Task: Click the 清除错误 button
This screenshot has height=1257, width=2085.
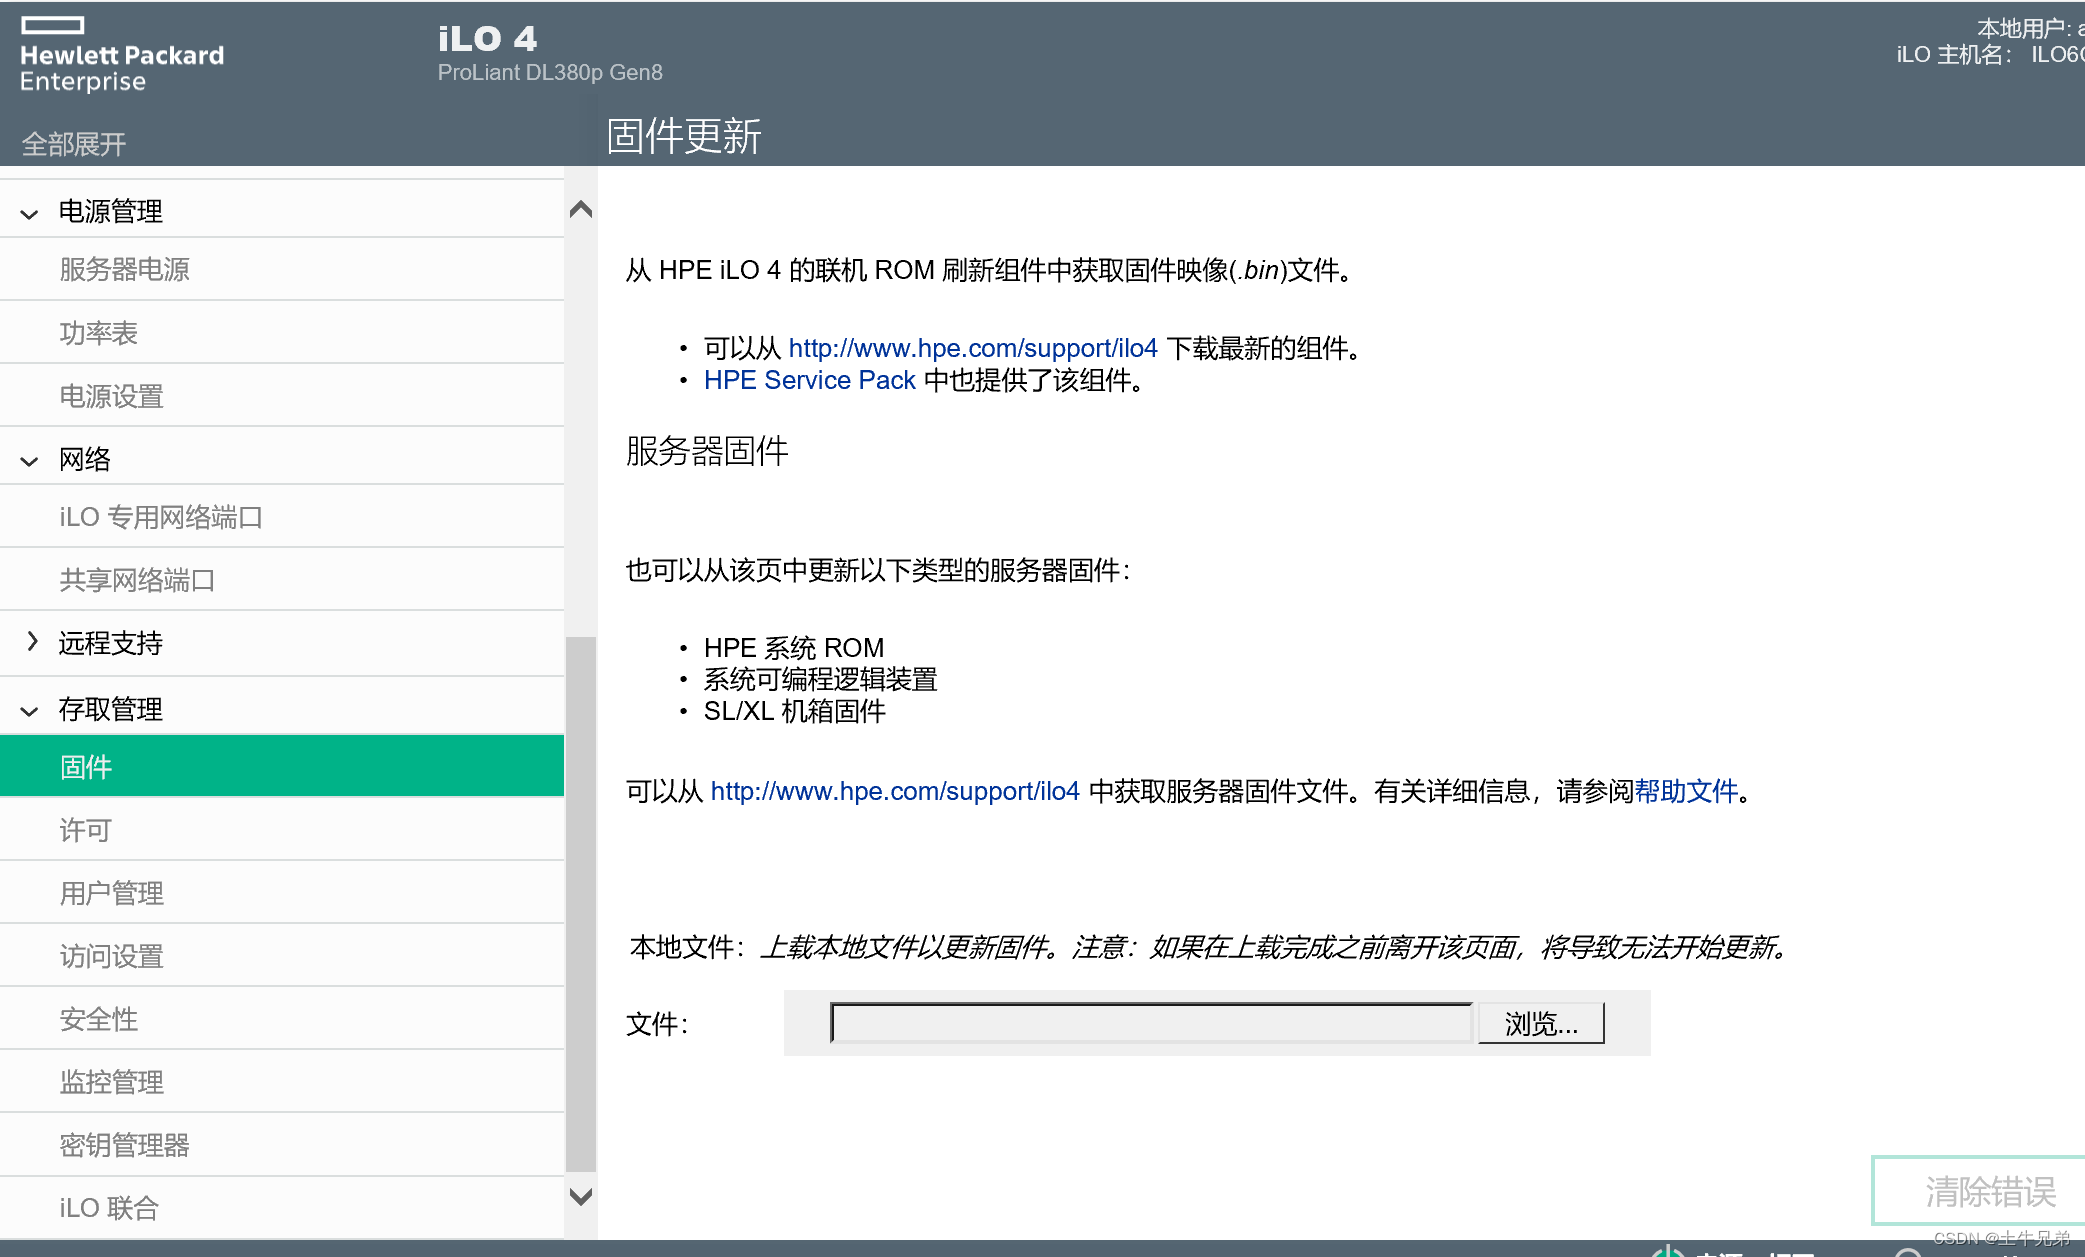Action: tap(1989, 1190)
